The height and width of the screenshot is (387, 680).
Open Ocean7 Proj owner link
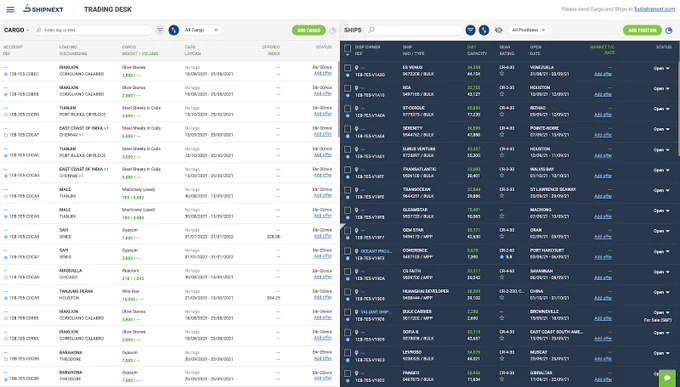(x=376, y=251)
